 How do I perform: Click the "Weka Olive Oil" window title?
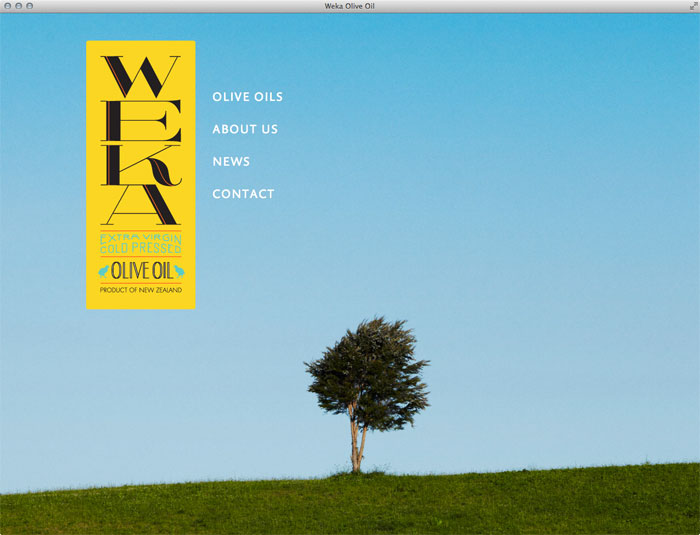[350, 6]
